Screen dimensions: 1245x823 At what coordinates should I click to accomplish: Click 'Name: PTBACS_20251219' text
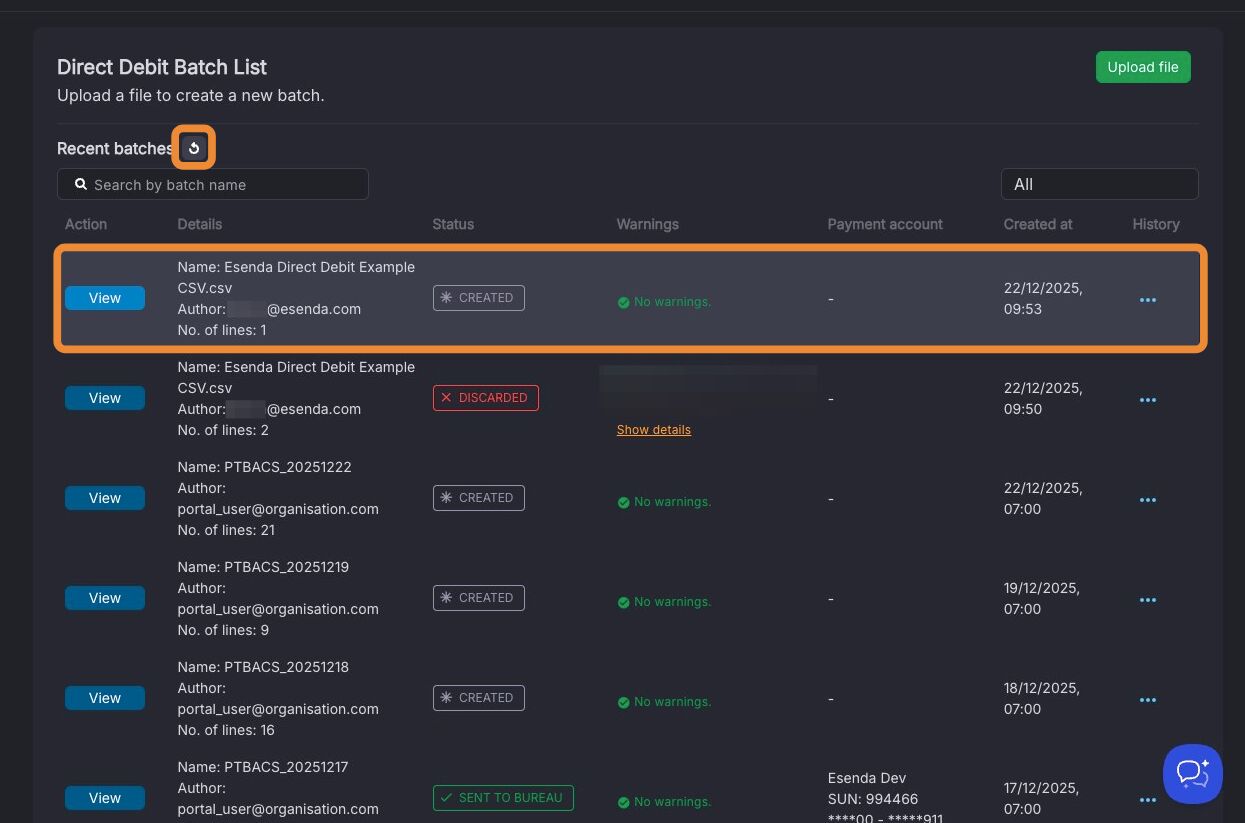263,567
